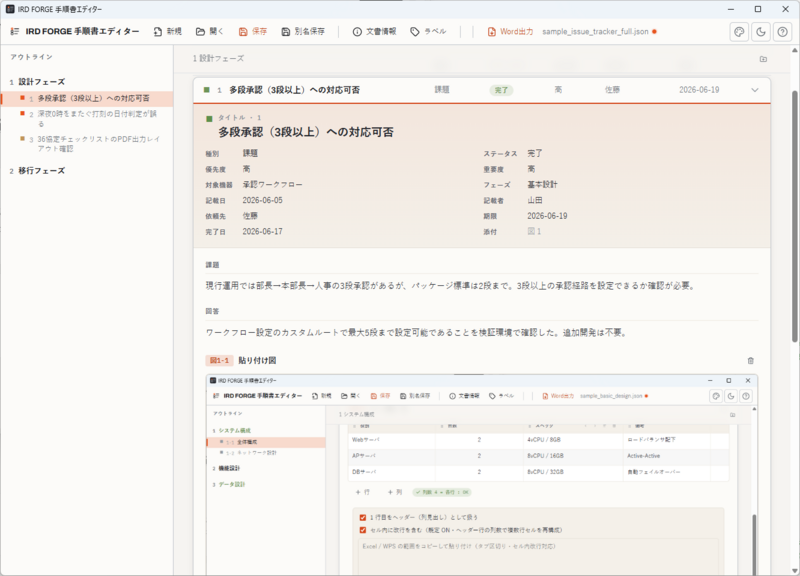
Task: Click the pasted screenshot image of 図1-1
Action: pyautogui.click(x=482, y=474)
